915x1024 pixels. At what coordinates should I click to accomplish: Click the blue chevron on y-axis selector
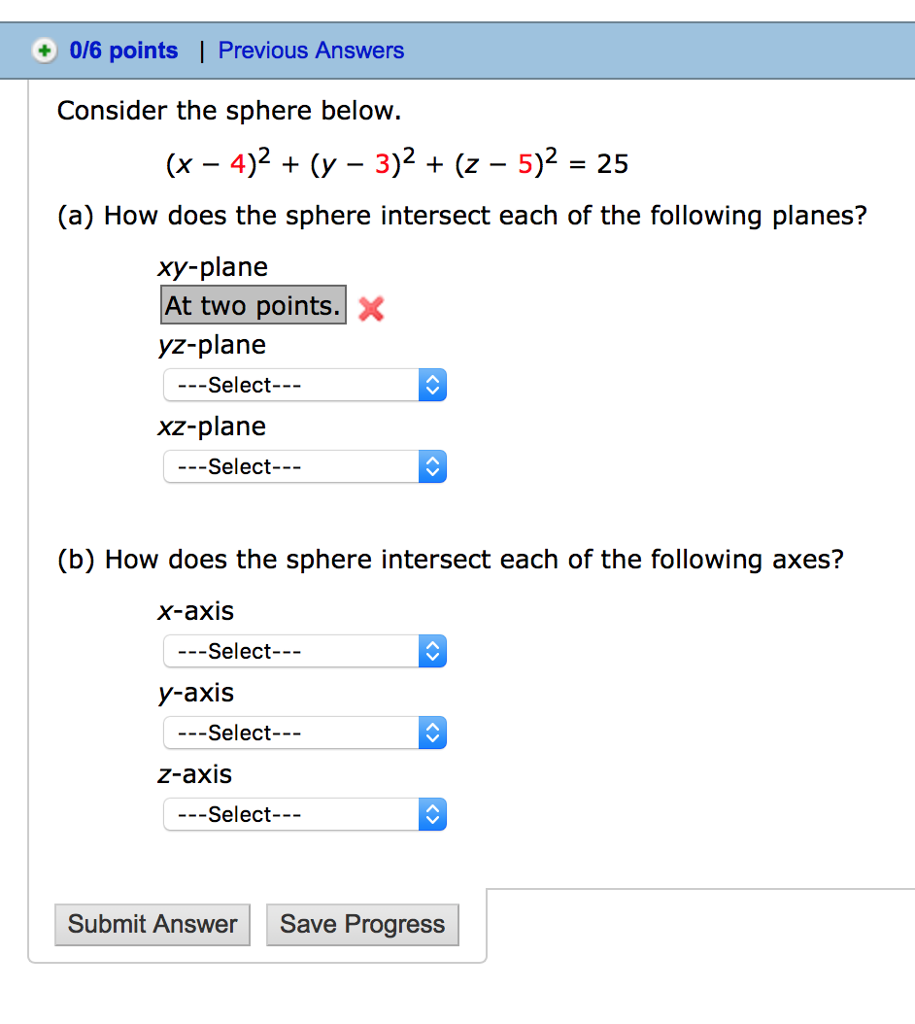tap(432, 732)
